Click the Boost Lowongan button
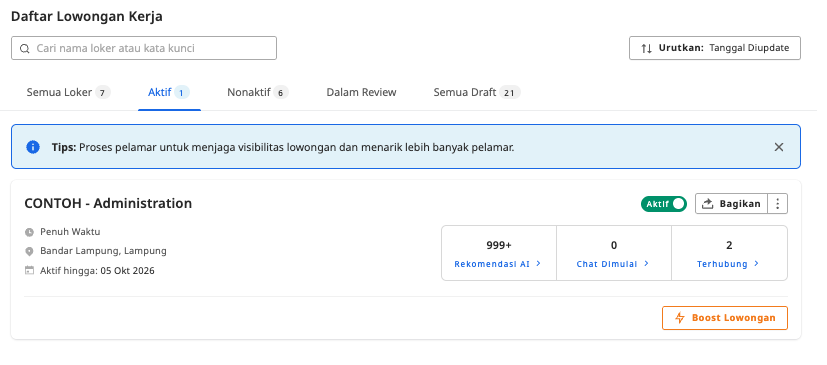 [x=725, y=318]
